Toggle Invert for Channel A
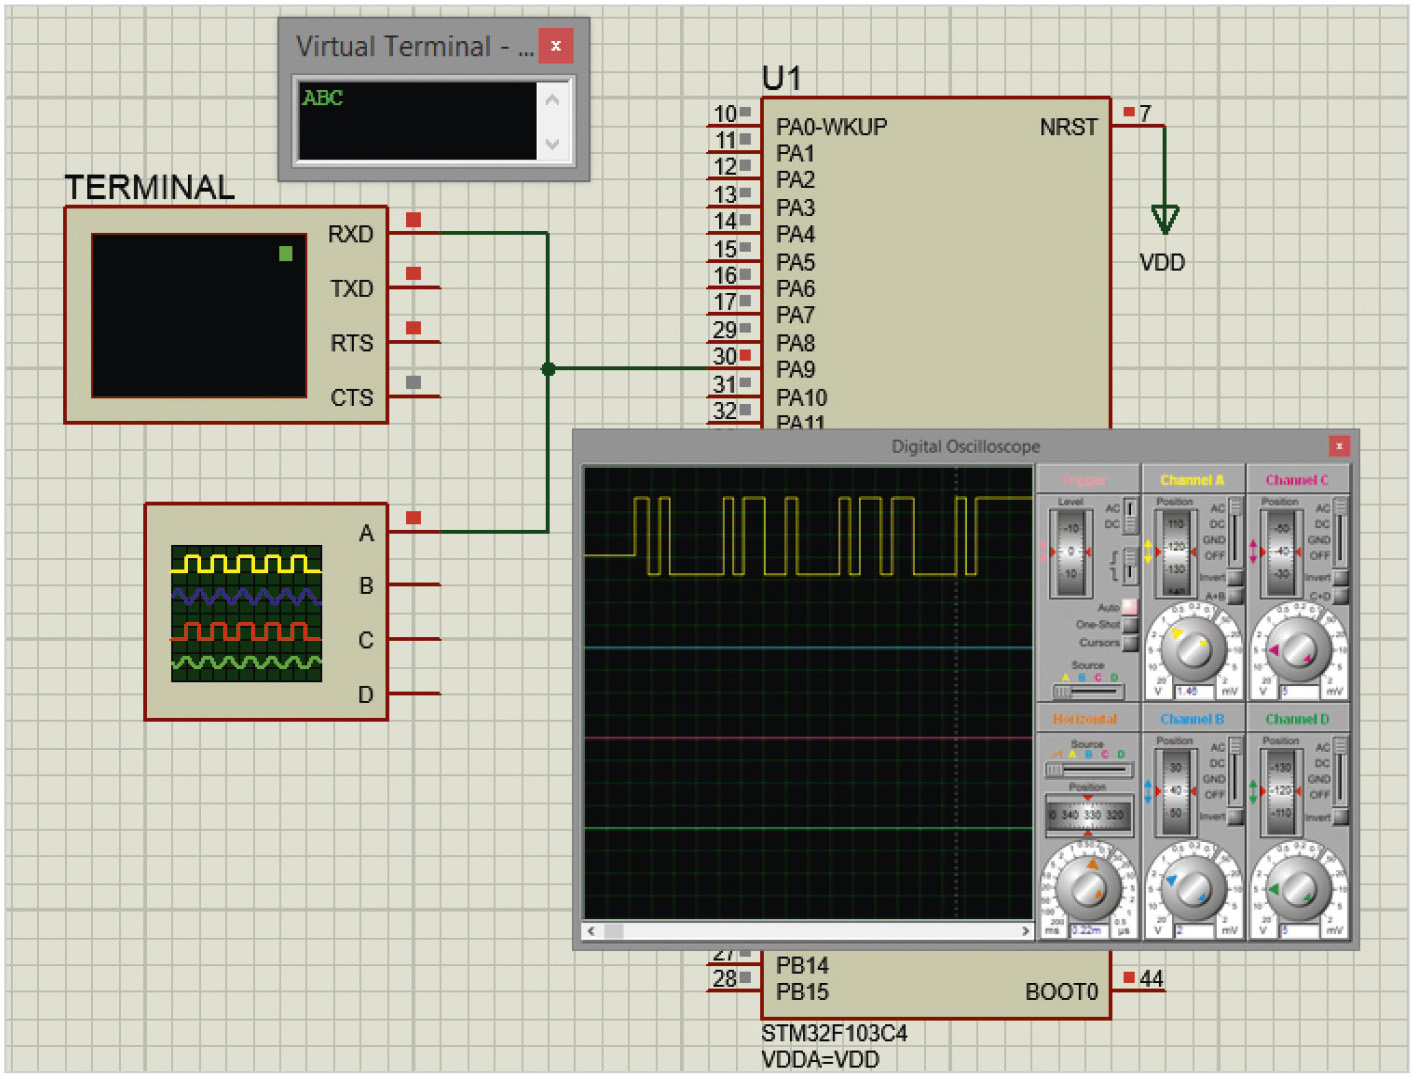The image size is (1414, 1077). click(1235, 578)
